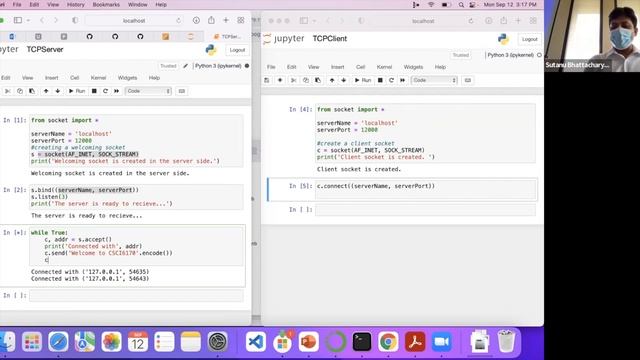Select the c.connect cell in TCPClient
Image resolution: width=640 pixels, height=360 pixels.
coord(425,189)
